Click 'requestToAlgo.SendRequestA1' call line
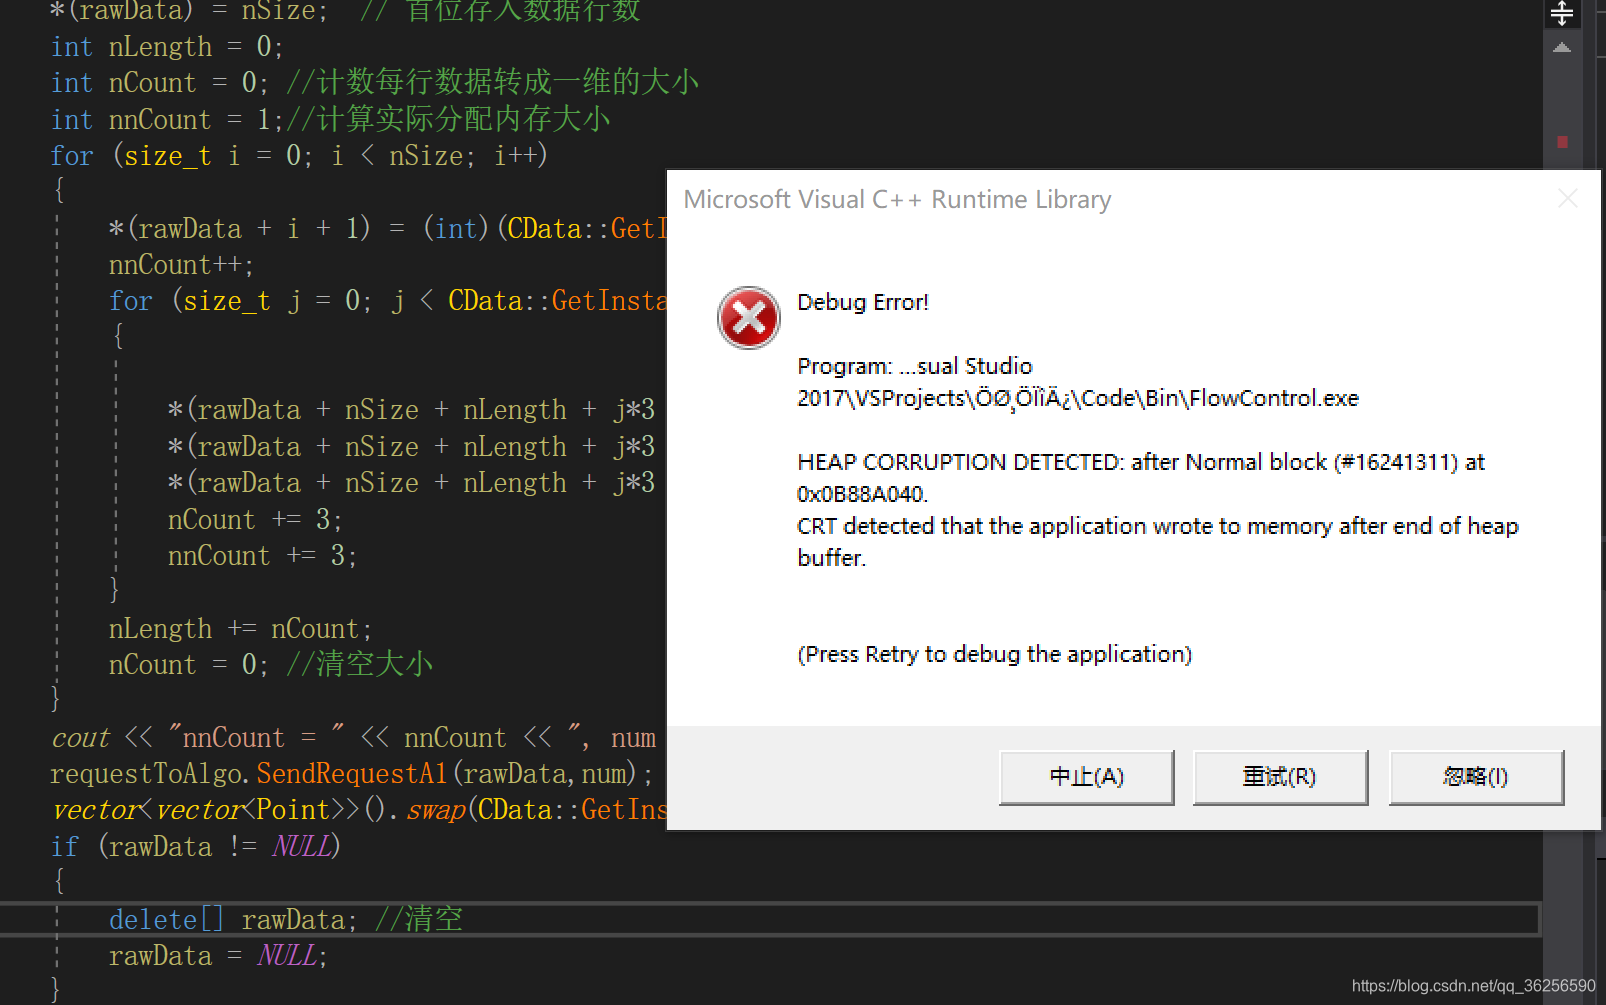 click(x=352, y=774)
